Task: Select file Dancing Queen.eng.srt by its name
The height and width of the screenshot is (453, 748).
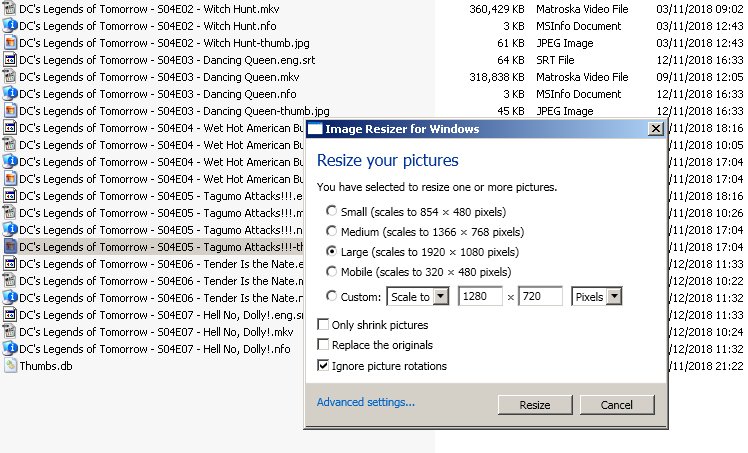Action: pos(167,60)
